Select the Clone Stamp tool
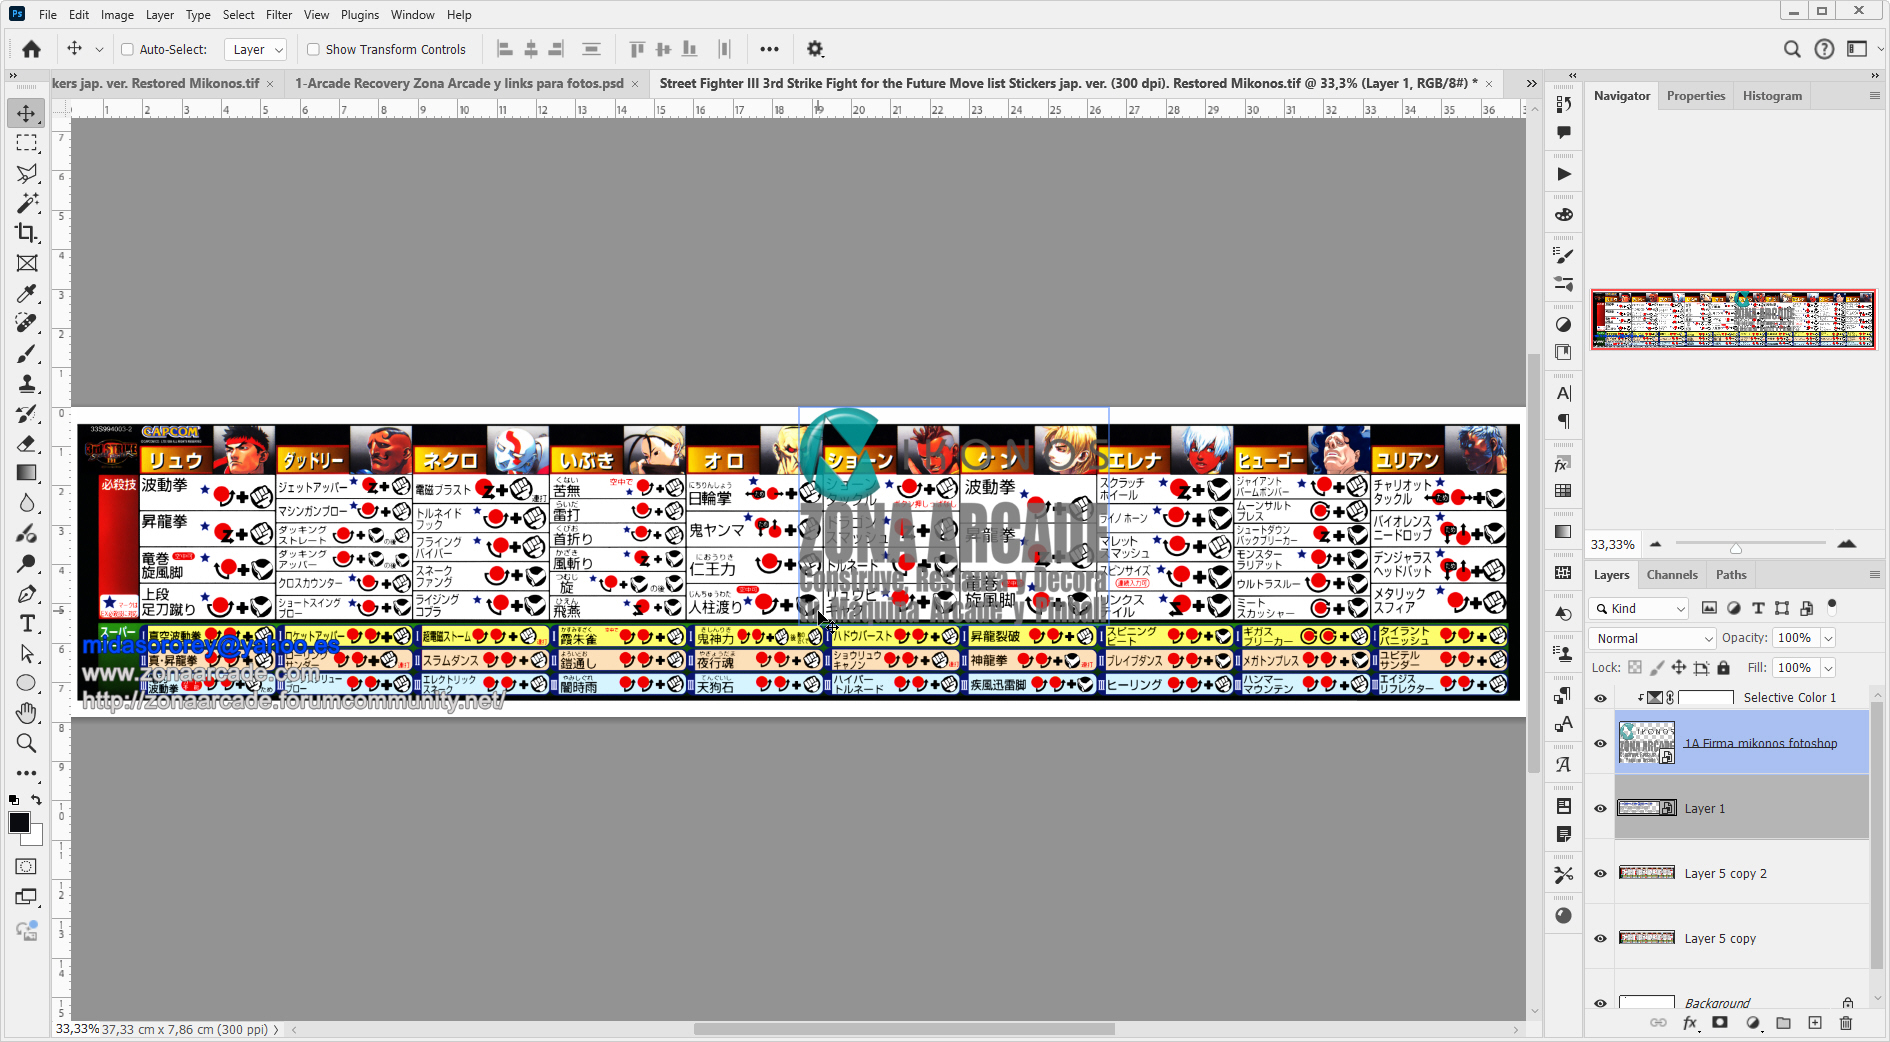The image size is (1890, 1042). pyautogui.click(x=27, y=383)
